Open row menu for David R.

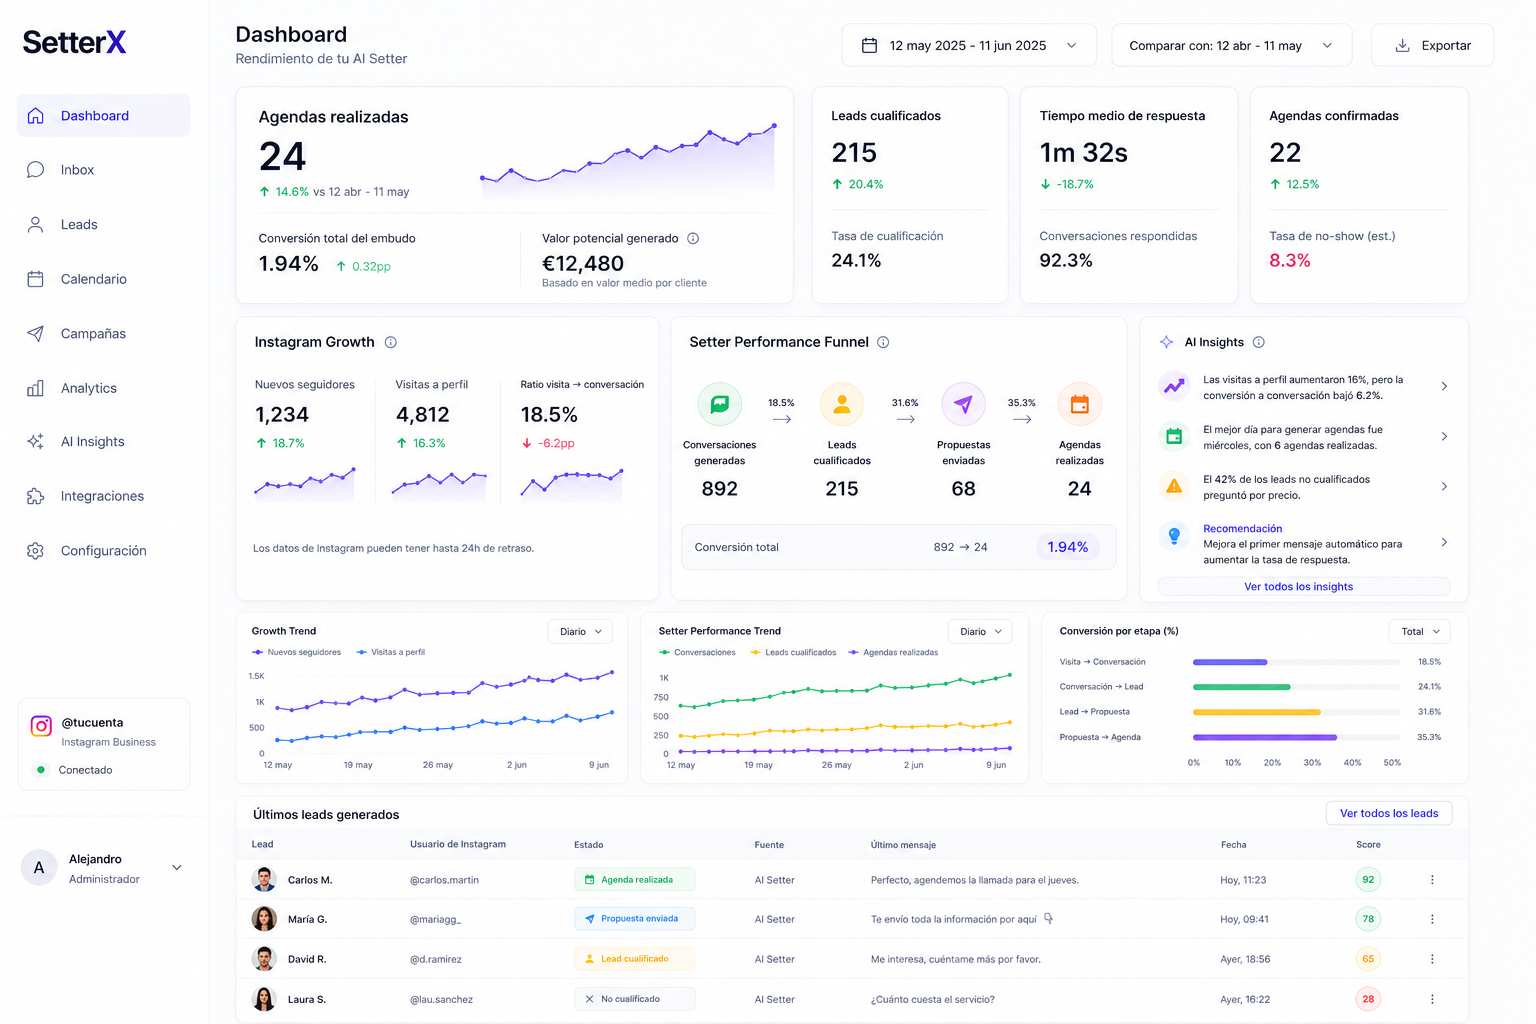pos(1432,959)
